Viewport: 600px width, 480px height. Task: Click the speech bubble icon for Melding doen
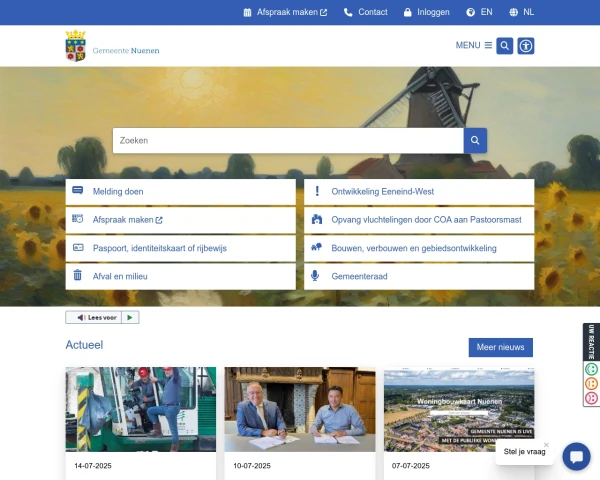pyautogui.click(x=78, y=190)
